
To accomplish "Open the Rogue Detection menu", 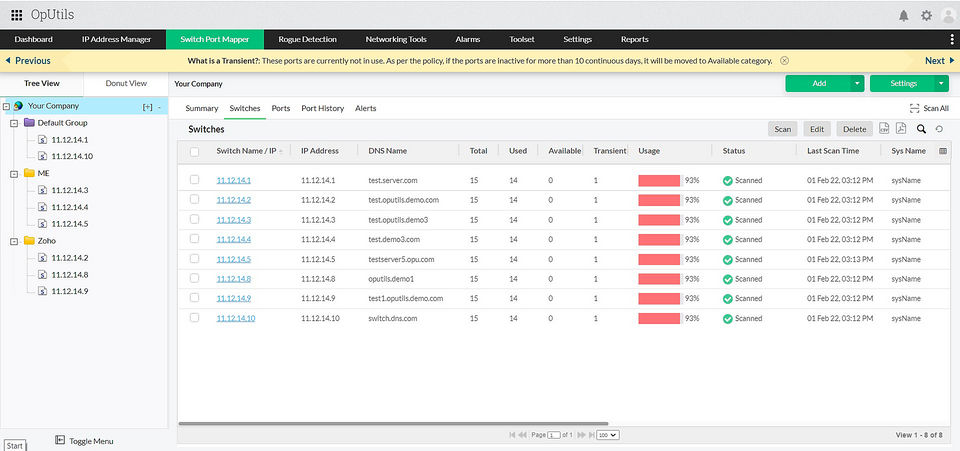I will [307, 39].
